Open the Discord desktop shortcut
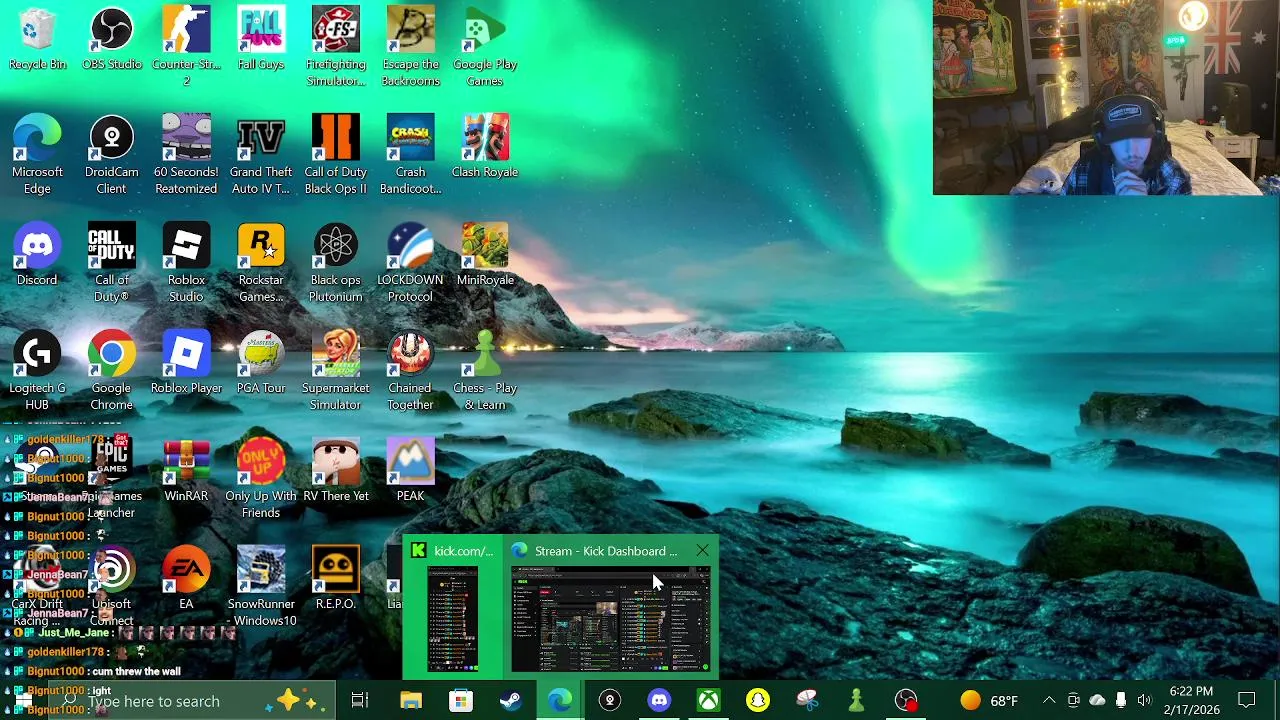 click(x=37, y=256)
